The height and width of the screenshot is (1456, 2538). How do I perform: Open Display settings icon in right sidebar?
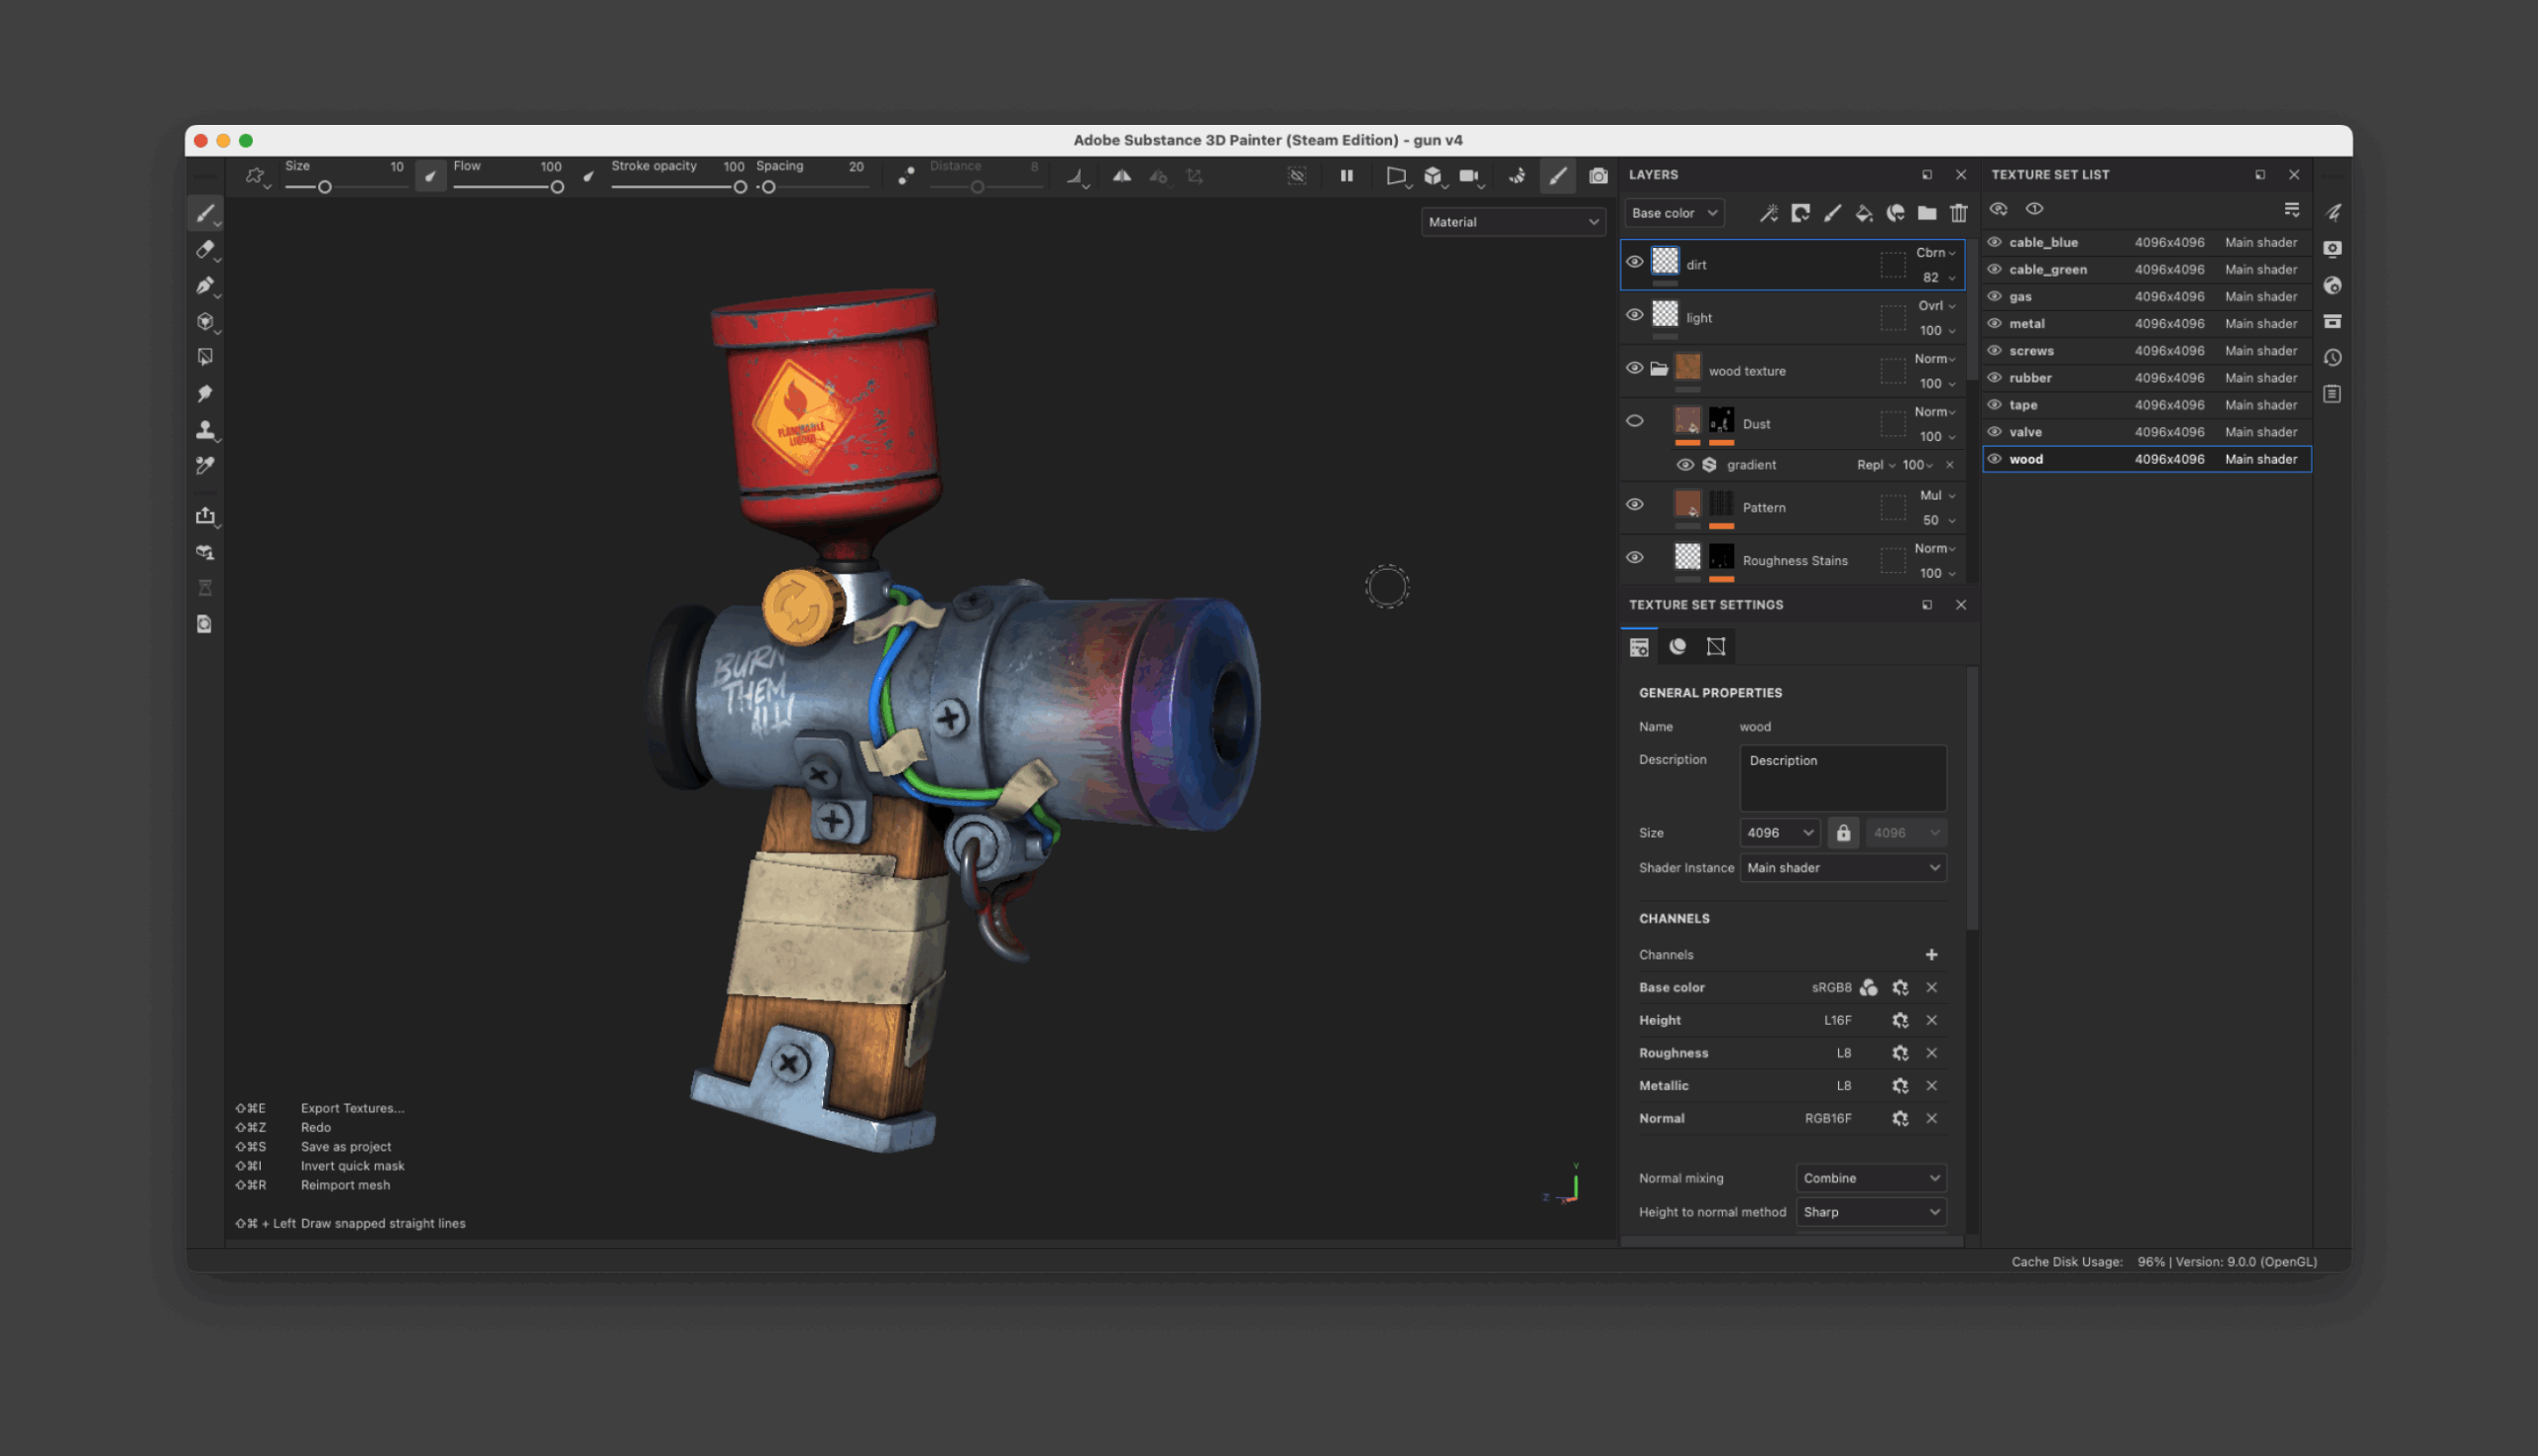click(x=2332, y=249)
